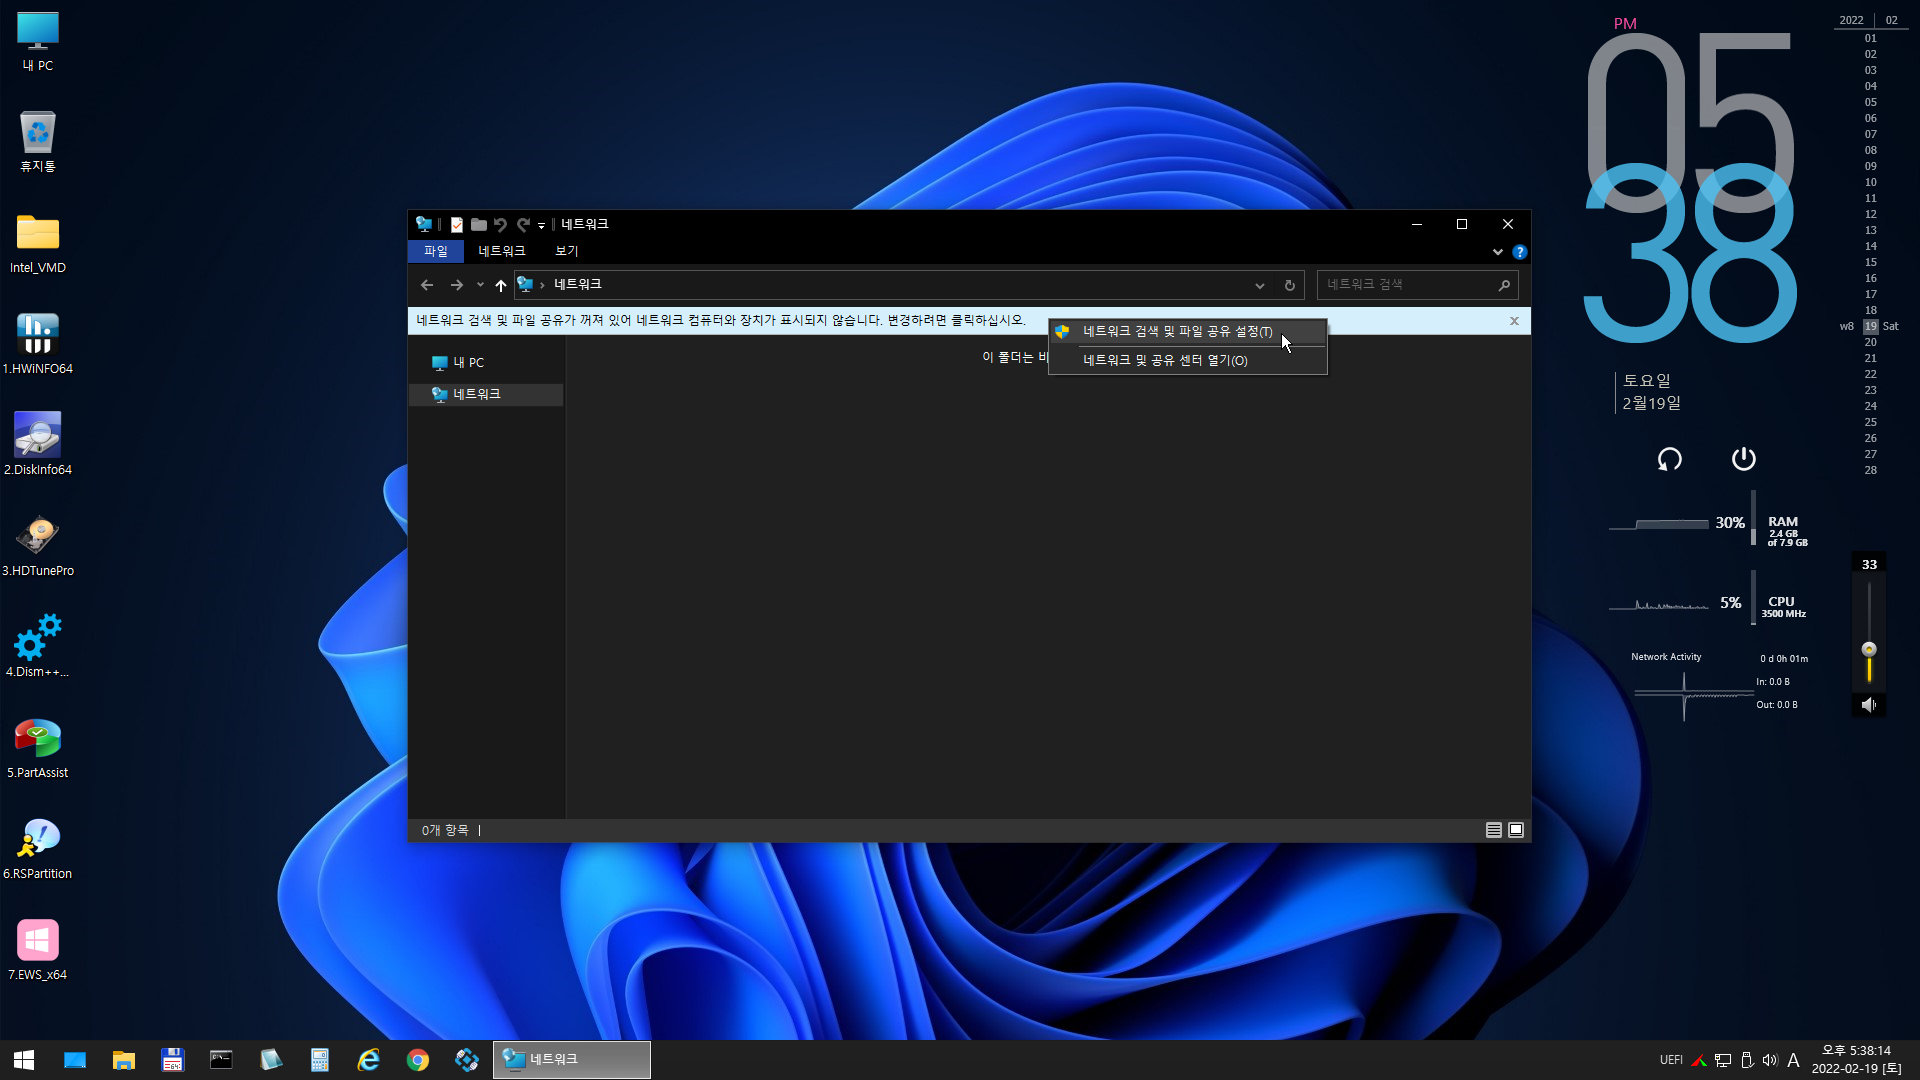
Task: Expand the ribbon with the chevron
Action: click(x=1497, y=252)
